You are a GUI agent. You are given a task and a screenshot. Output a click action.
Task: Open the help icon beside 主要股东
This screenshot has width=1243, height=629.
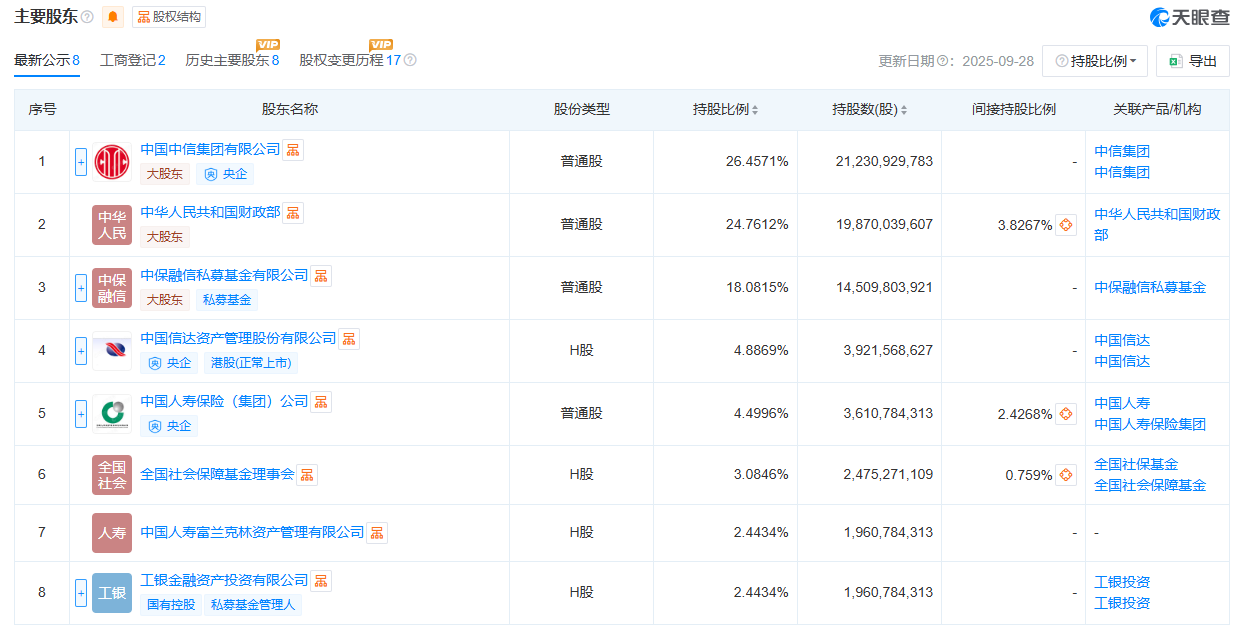click(x=87, y=17)
